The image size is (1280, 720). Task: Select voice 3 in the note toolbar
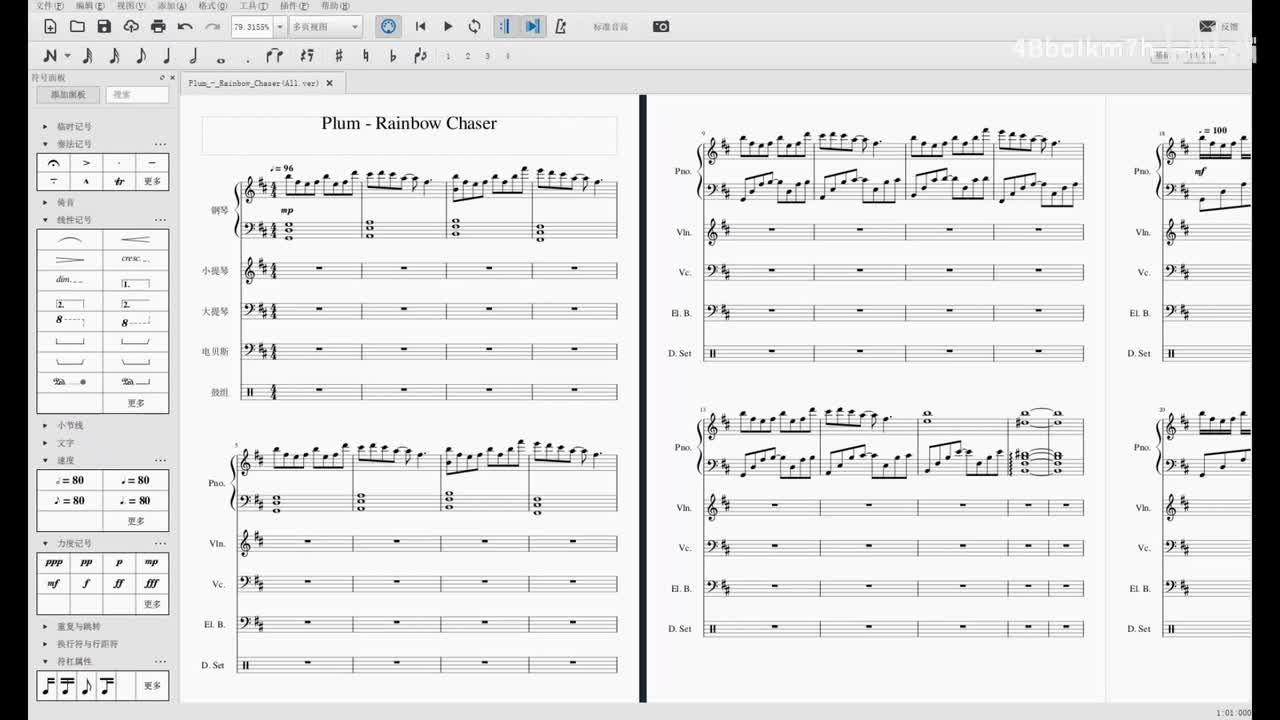[x=487, y=56]
